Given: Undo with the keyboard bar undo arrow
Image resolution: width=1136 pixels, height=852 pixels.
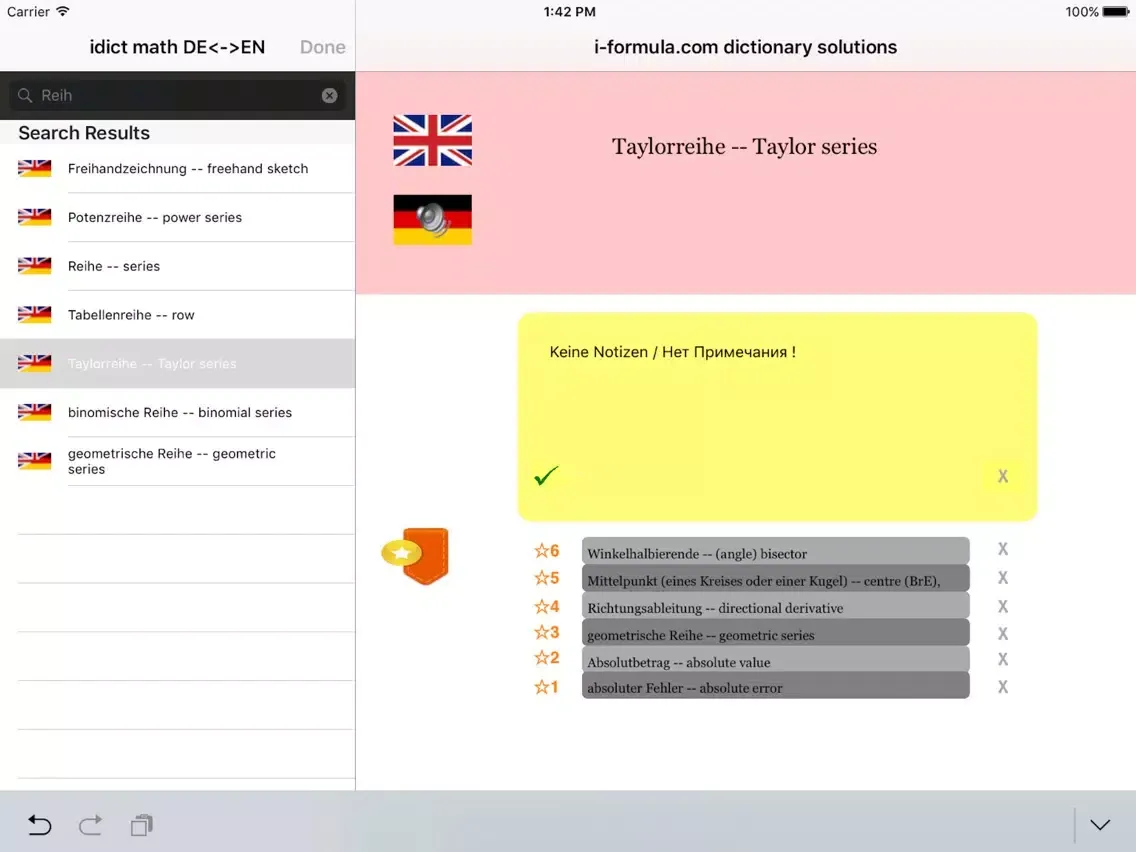Looking at the screenshot, I should pos(39,825).
